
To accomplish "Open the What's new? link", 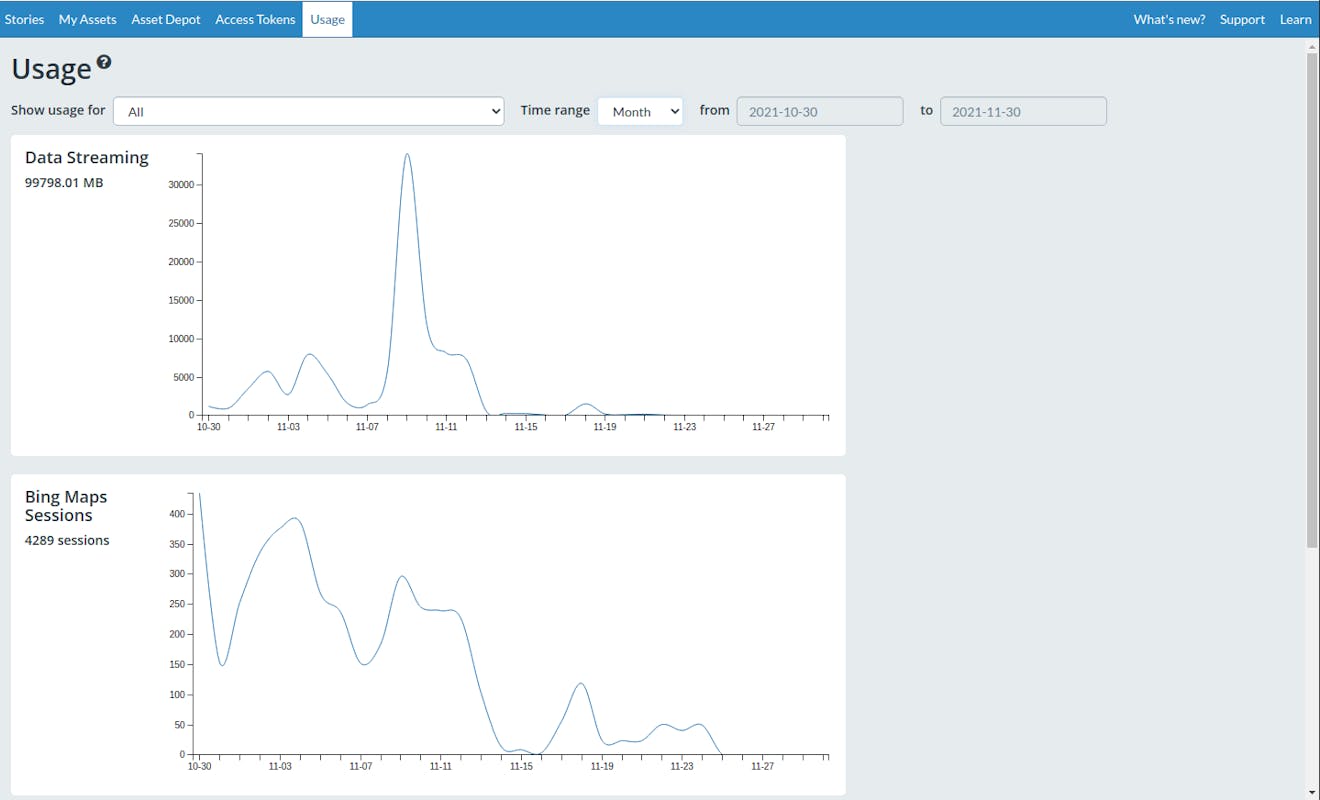I will click(x=1169, y=19).
